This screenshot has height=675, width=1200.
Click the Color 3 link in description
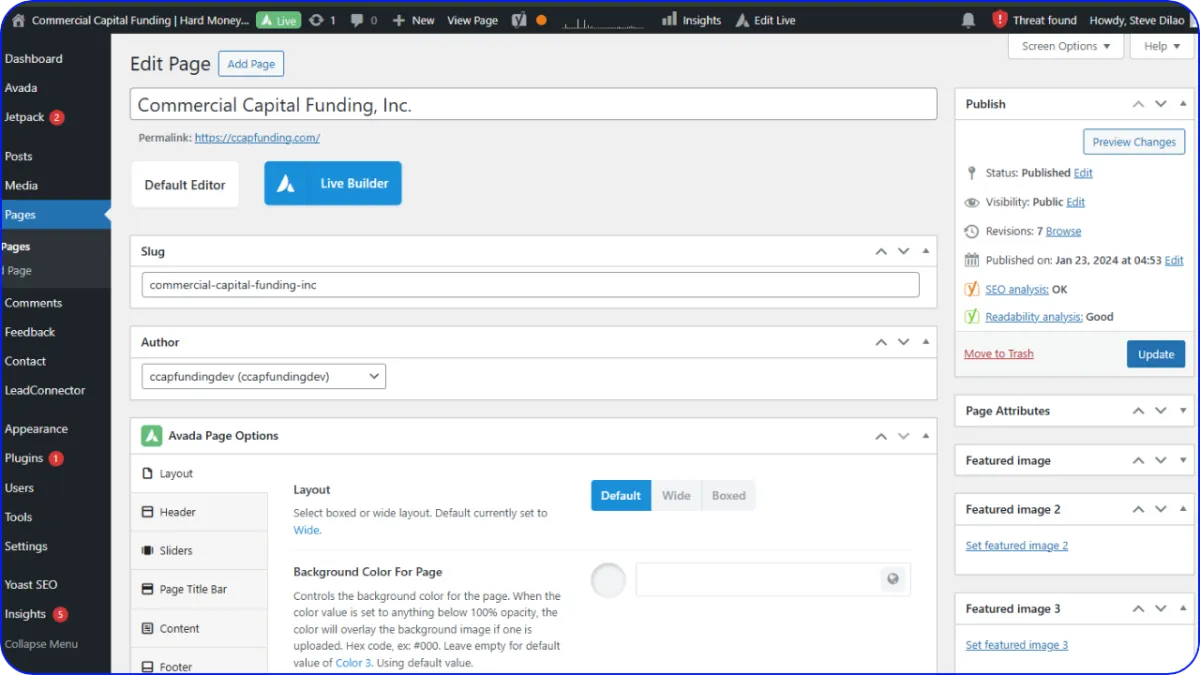pyautogui.click(x=353, y=663)
